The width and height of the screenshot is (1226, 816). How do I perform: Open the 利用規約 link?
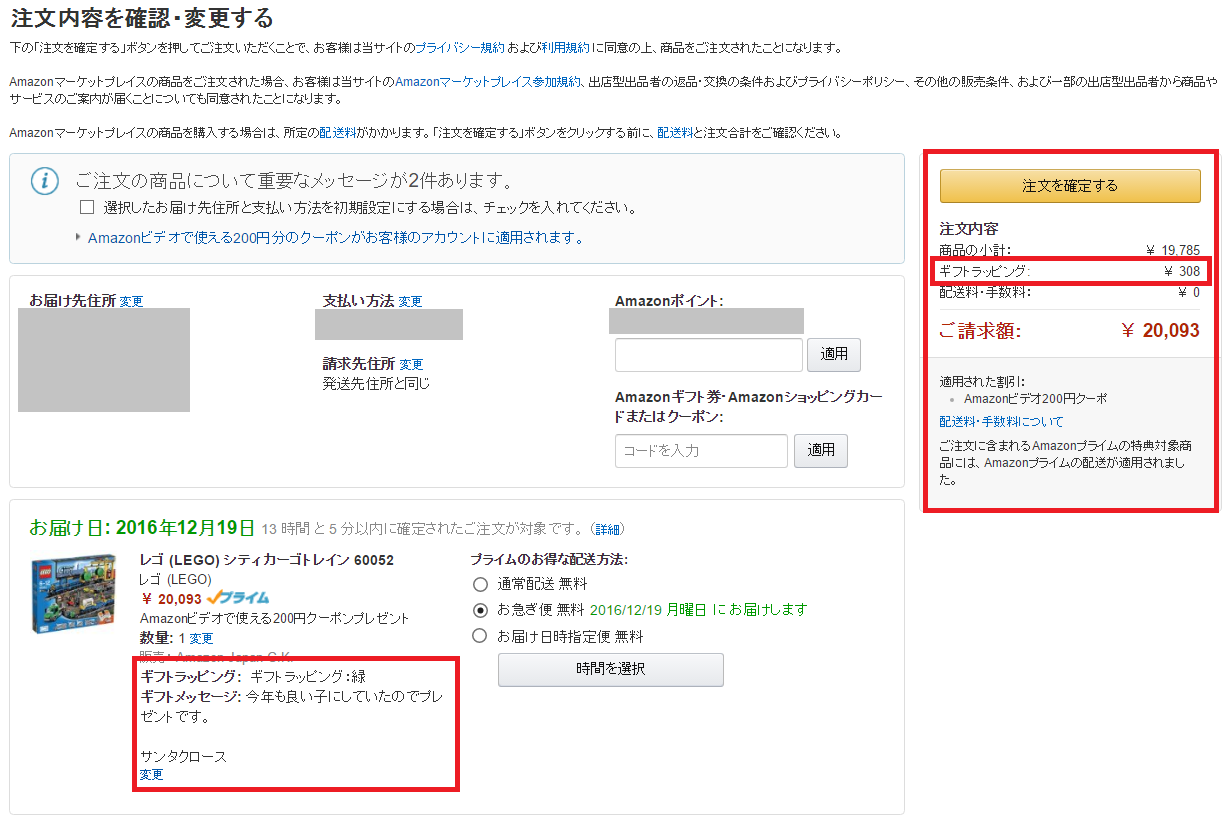(x=565, y=48)
